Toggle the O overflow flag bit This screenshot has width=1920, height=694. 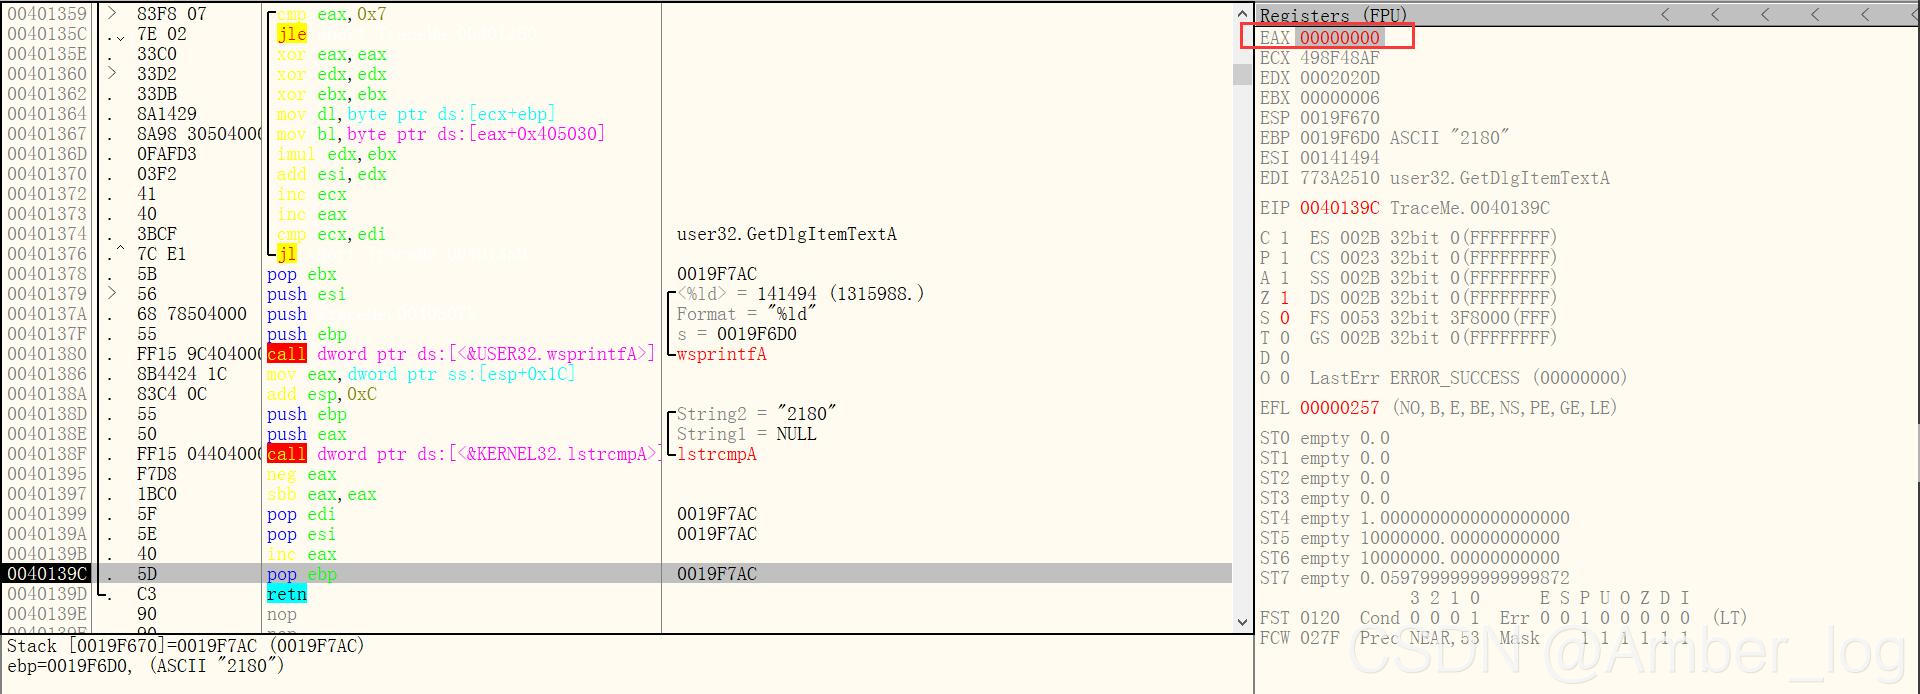click(1285, 378)
